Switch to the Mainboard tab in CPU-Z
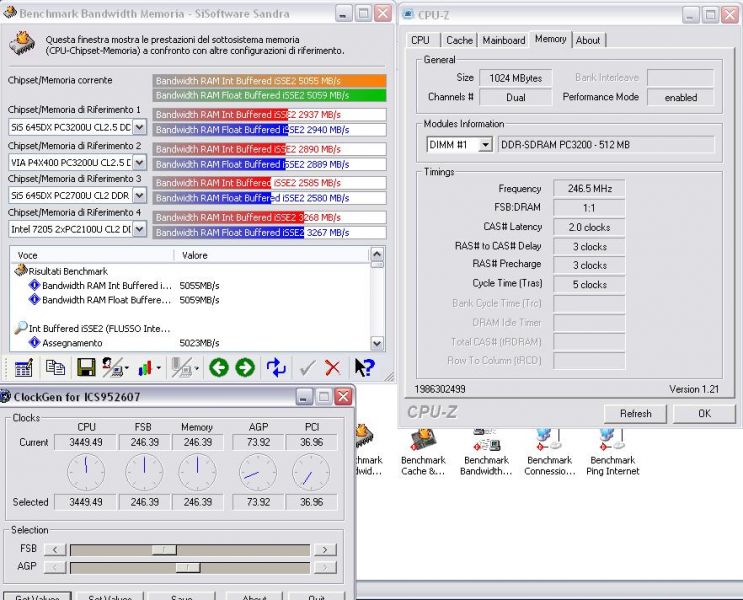743x600 pixels. (x=504, y=40)
